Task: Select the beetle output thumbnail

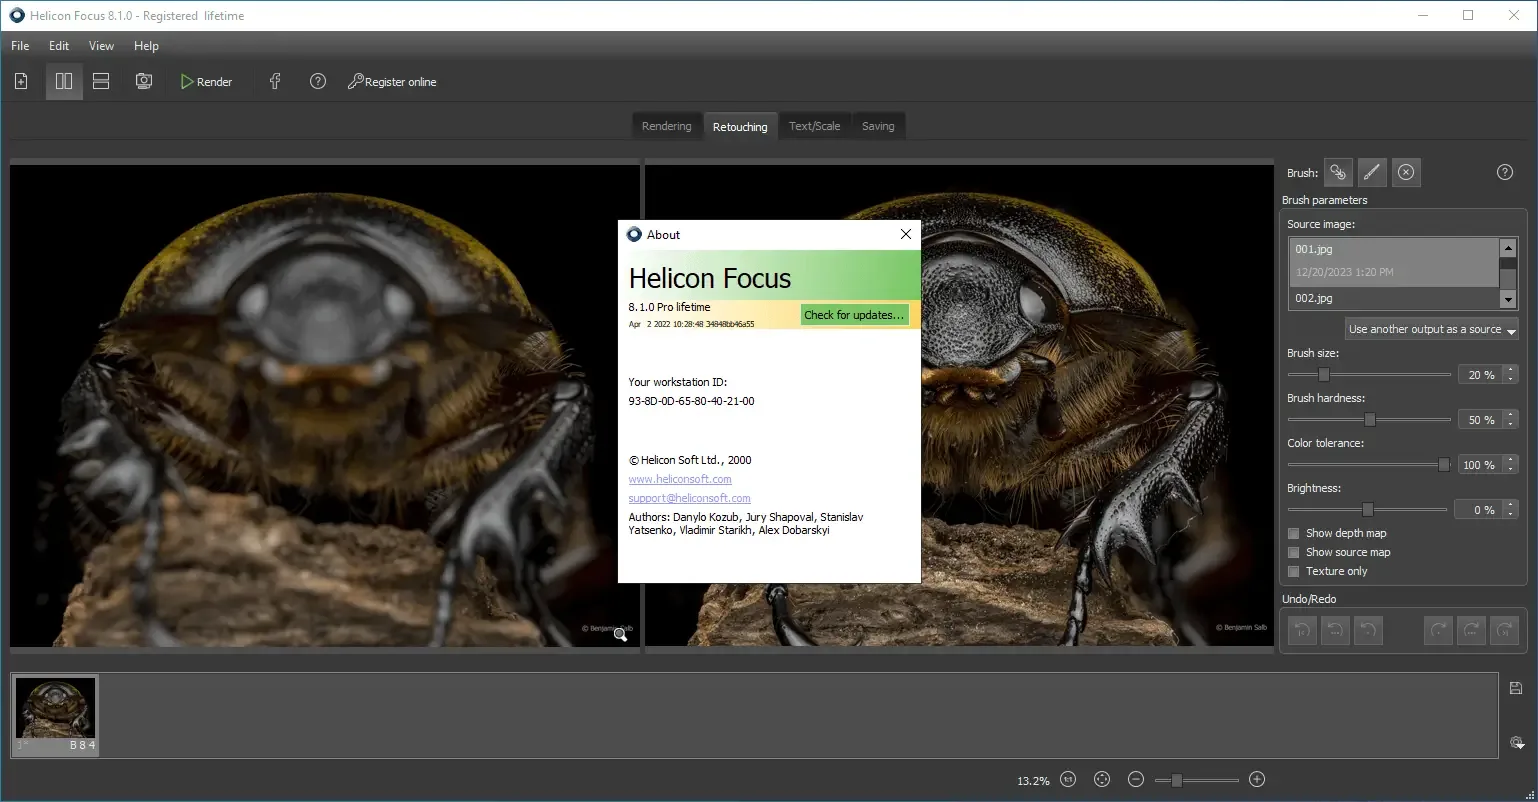Action: pyautogui.click(x=56, y=715)
